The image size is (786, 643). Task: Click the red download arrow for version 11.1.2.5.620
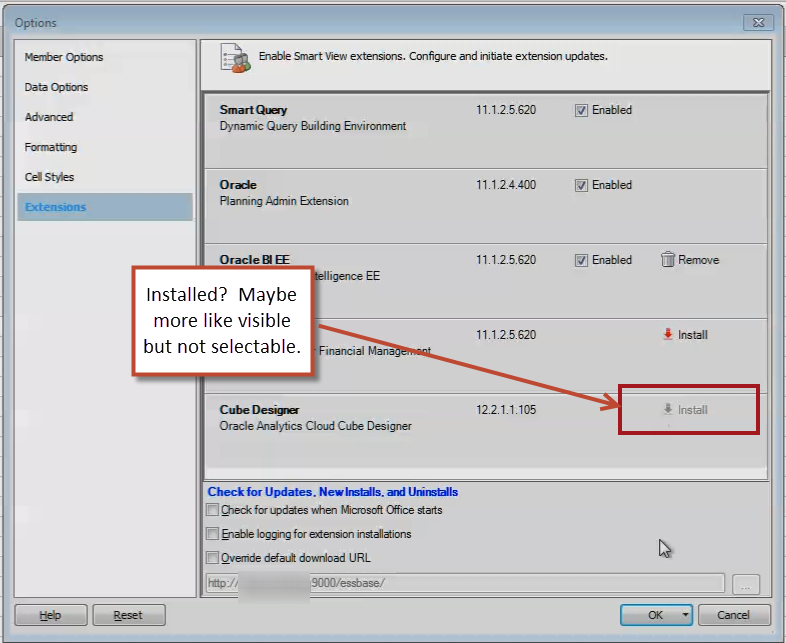pos(668,334)
